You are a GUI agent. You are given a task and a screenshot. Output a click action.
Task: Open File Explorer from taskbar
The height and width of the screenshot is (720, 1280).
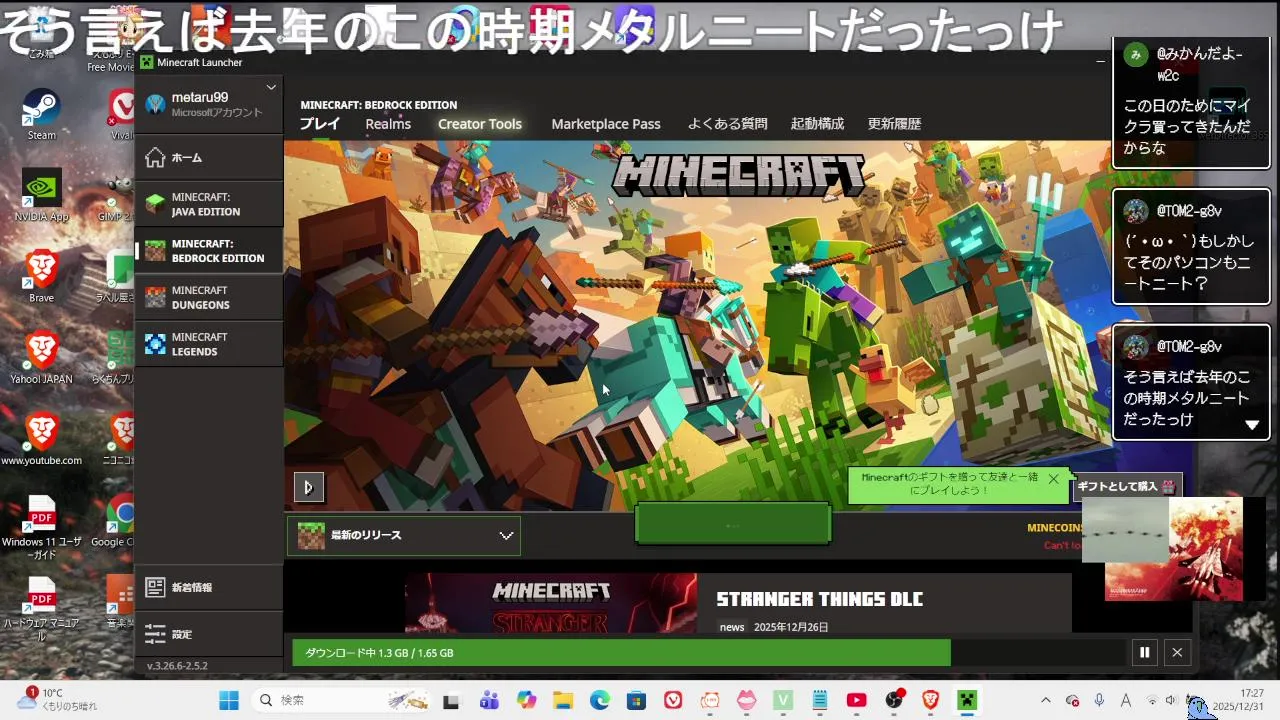(563, 701)
